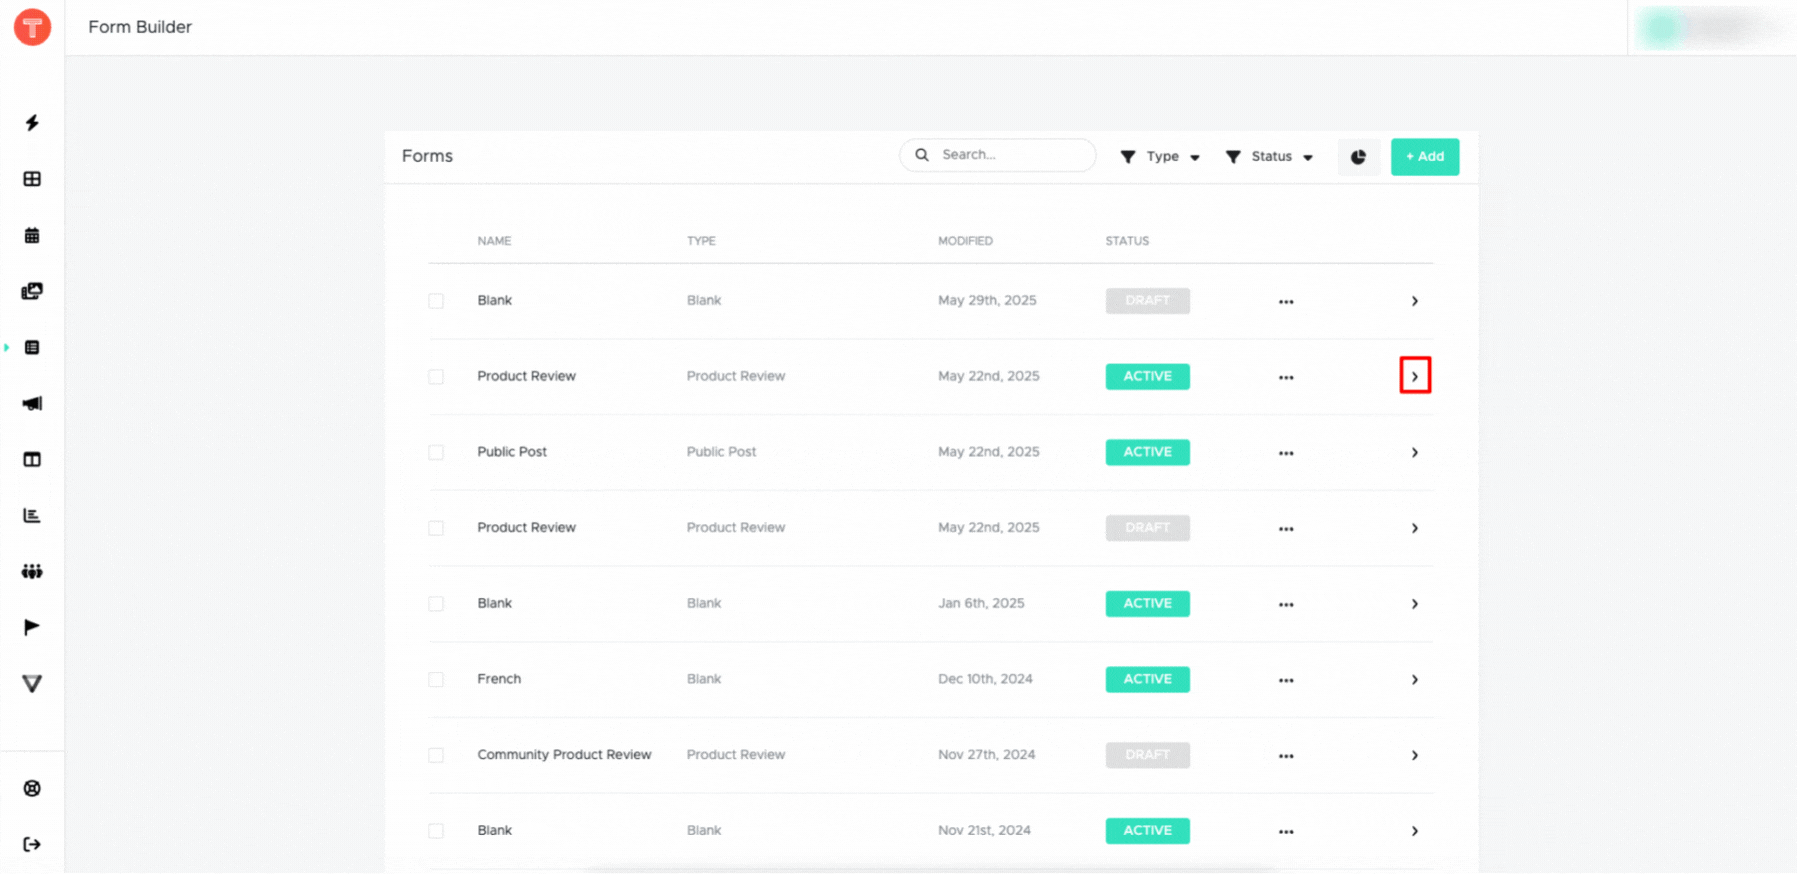Image resolution: width=1797 pixels, height=874 pixels.
Task: Check the box for active Product Review form
Action: point(436,377)
